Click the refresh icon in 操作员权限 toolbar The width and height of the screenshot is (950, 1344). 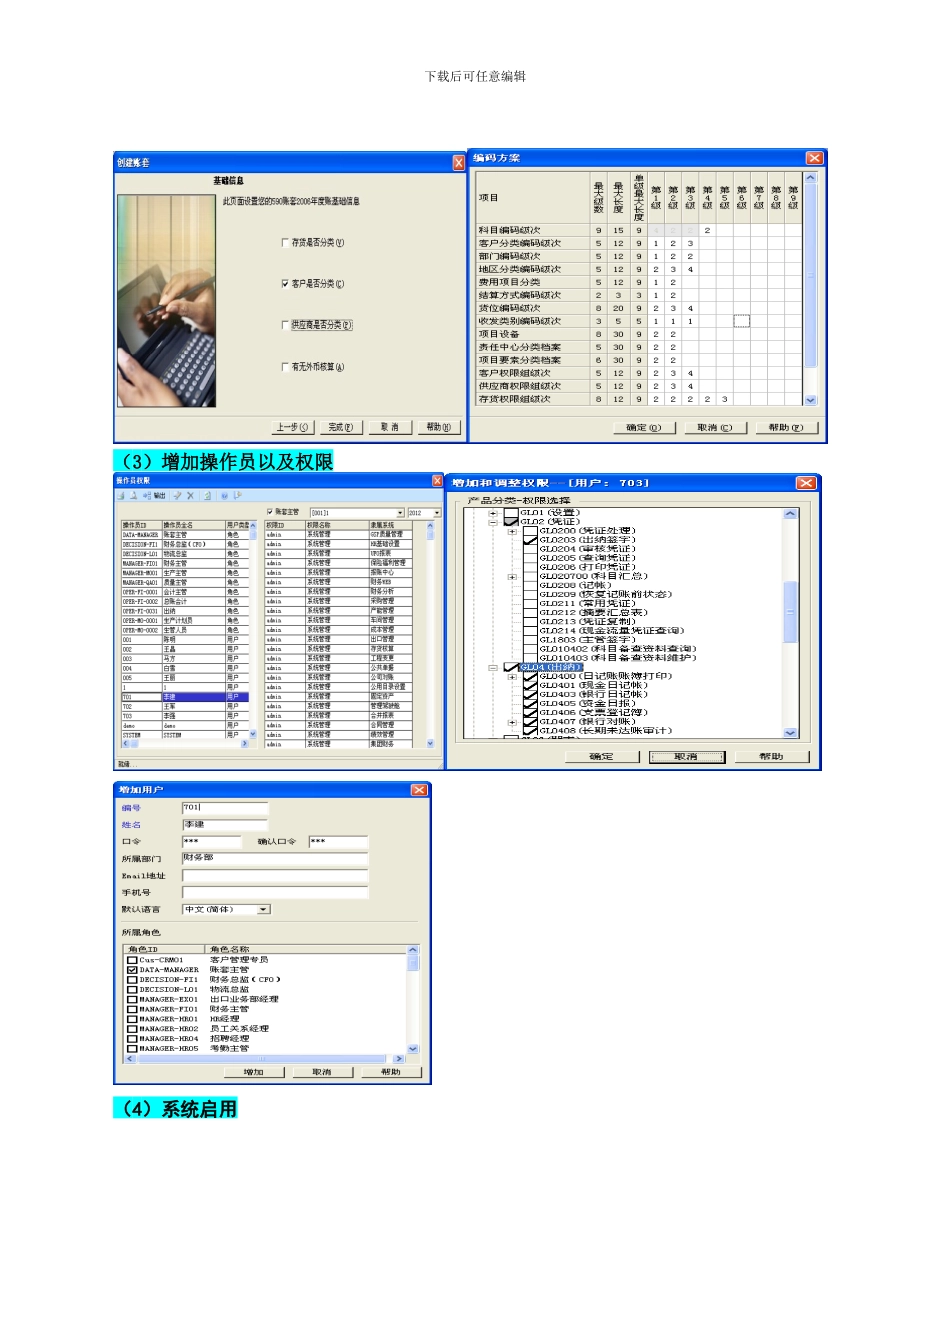tap(207, 495)
